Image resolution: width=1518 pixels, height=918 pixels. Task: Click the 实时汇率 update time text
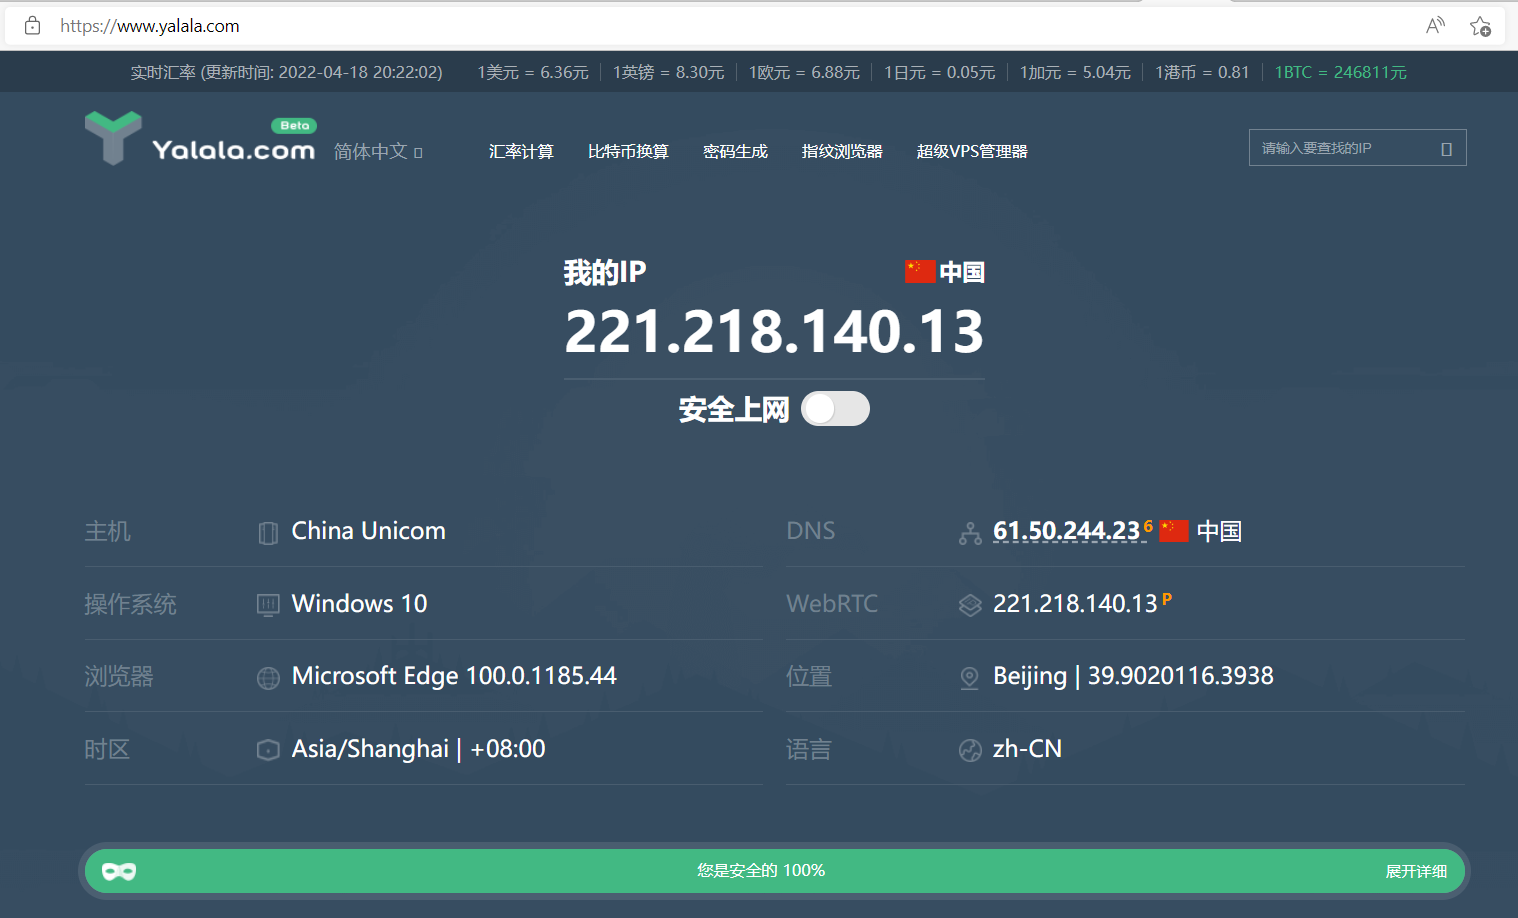[286, 72]
